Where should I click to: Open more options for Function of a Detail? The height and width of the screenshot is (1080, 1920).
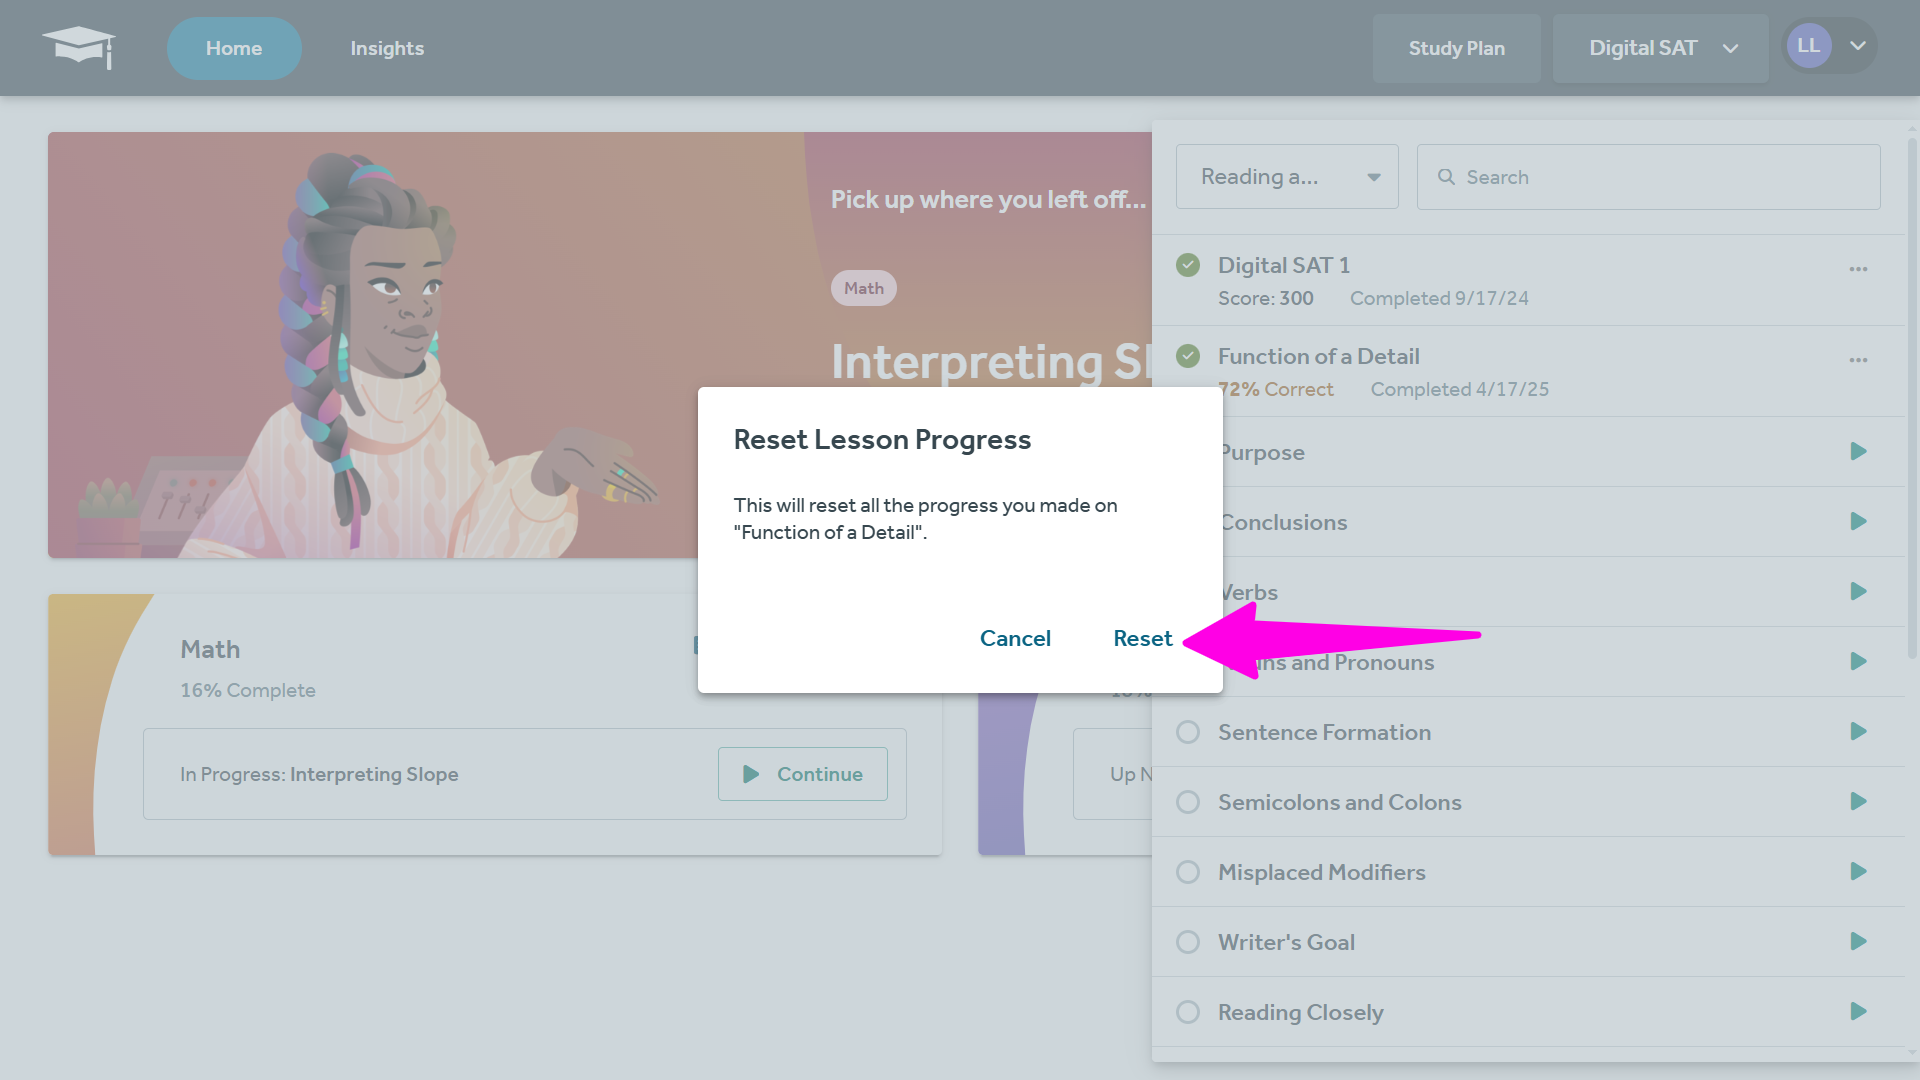[x=1858, y=360]
